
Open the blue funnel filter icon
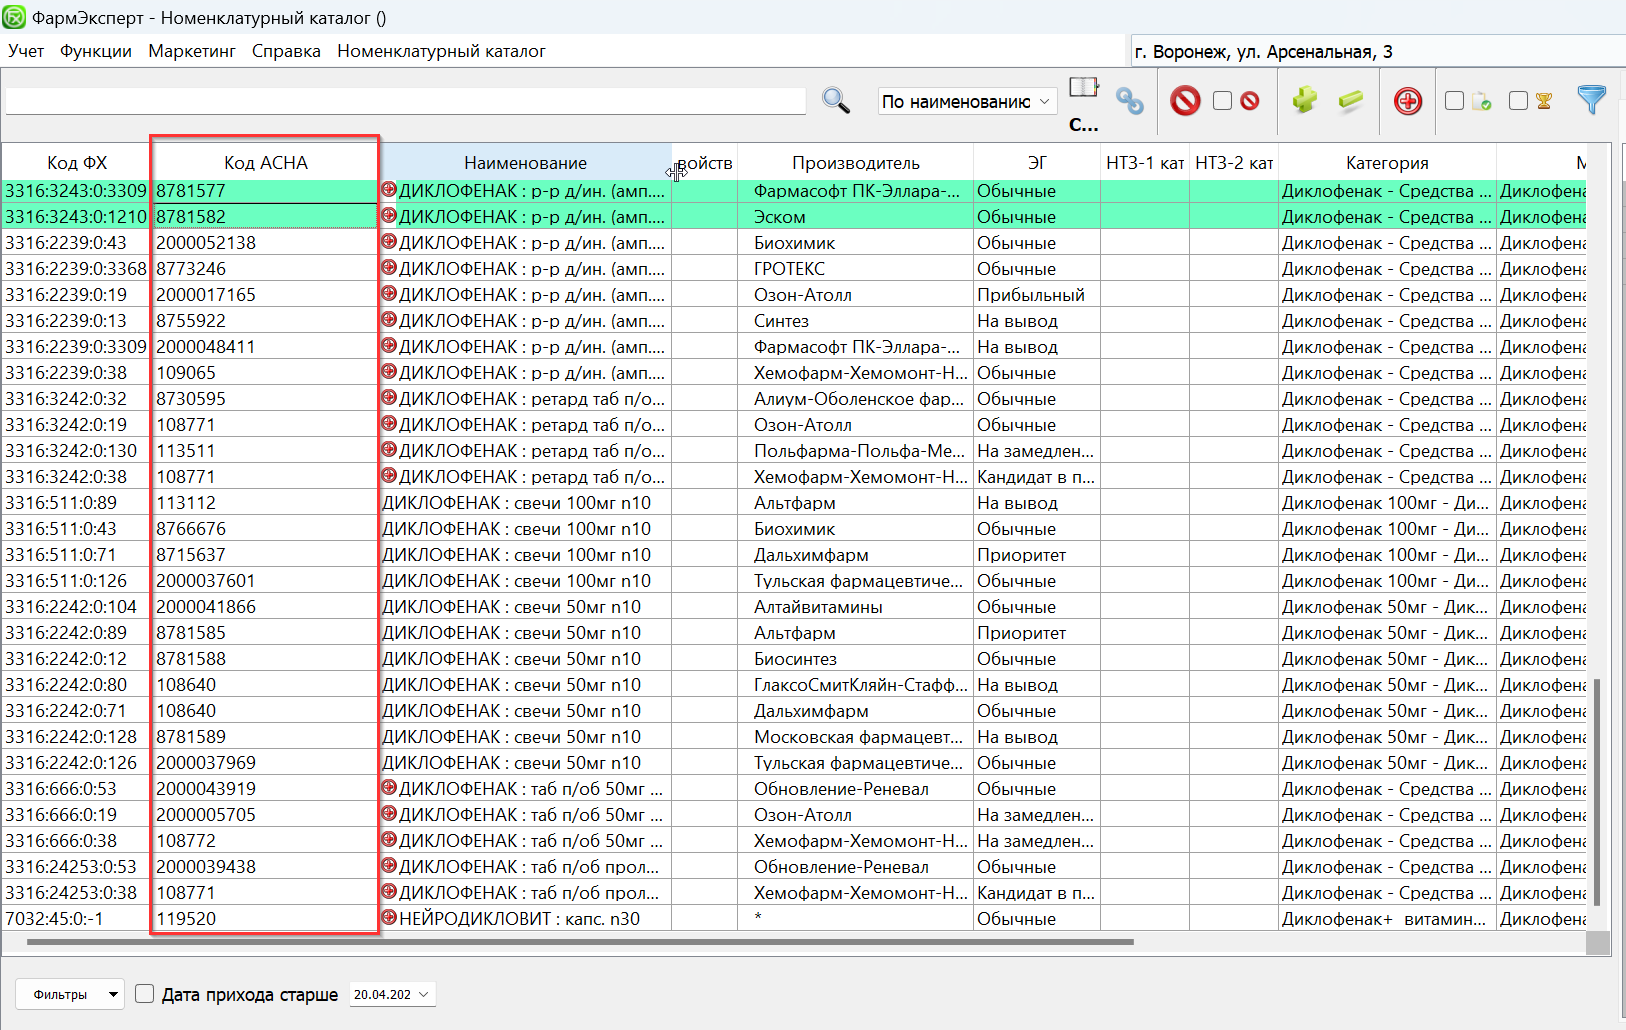point(1590,99)
